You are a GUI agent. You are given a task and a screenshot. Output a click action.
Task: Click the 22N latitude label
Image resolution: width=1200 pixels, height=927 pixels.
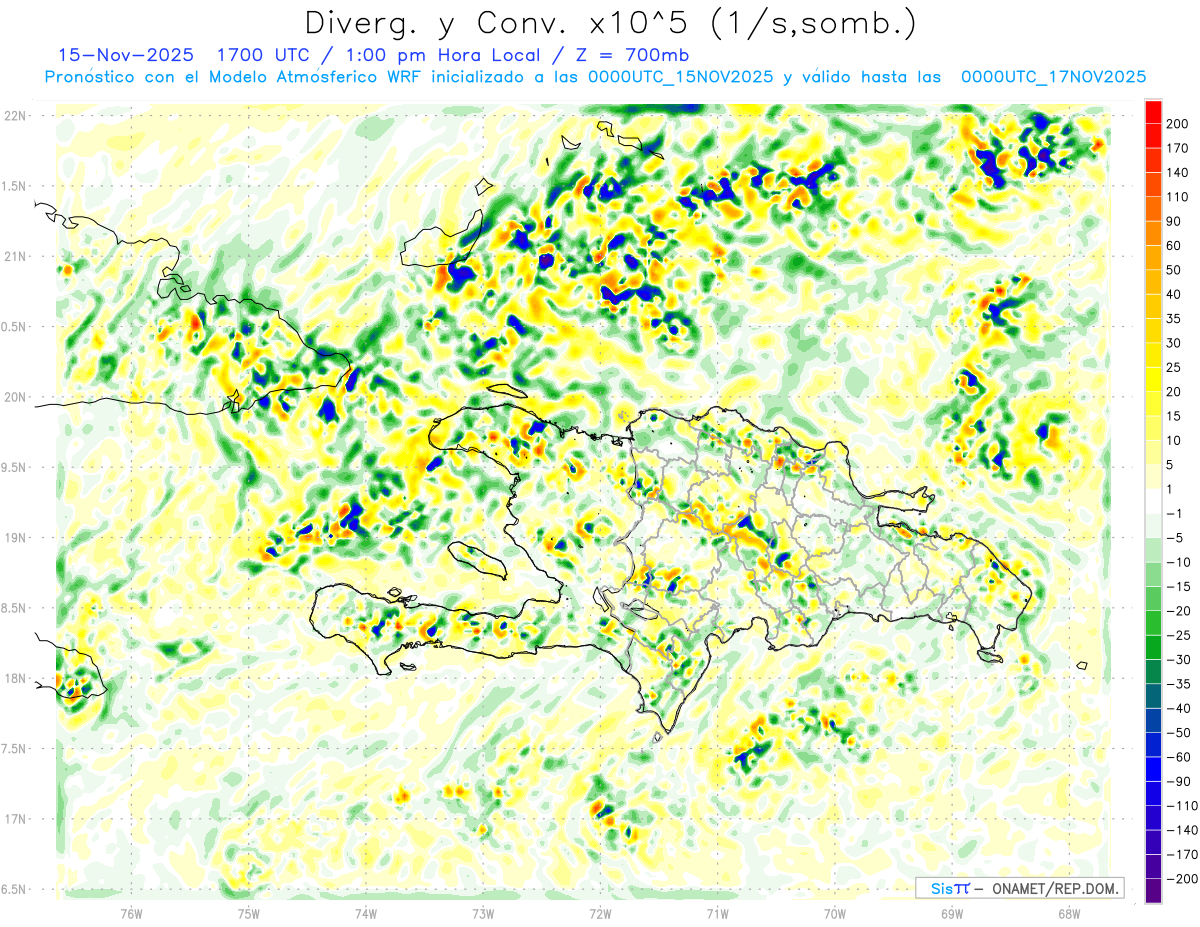[x=16, y=116]
